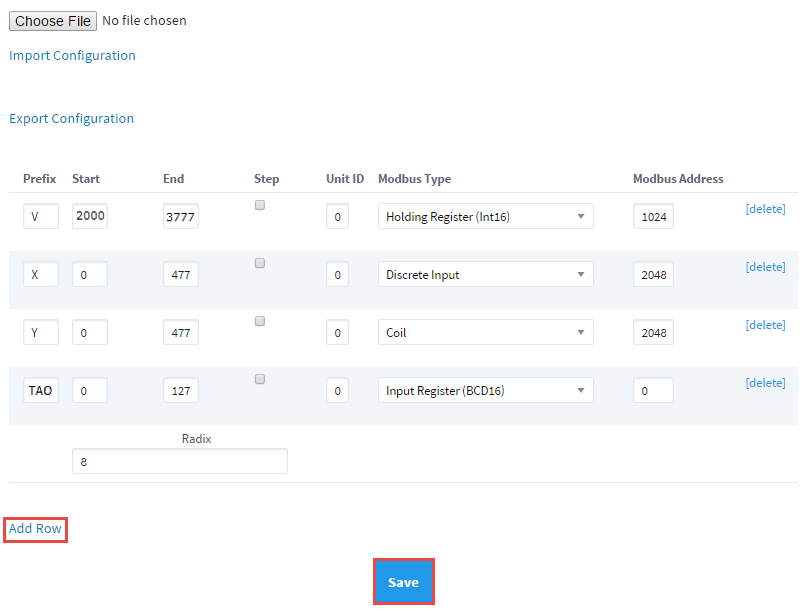Click the End field showing 3777
The height and width of the screenshot is (616, 802).
pos(180,216)
